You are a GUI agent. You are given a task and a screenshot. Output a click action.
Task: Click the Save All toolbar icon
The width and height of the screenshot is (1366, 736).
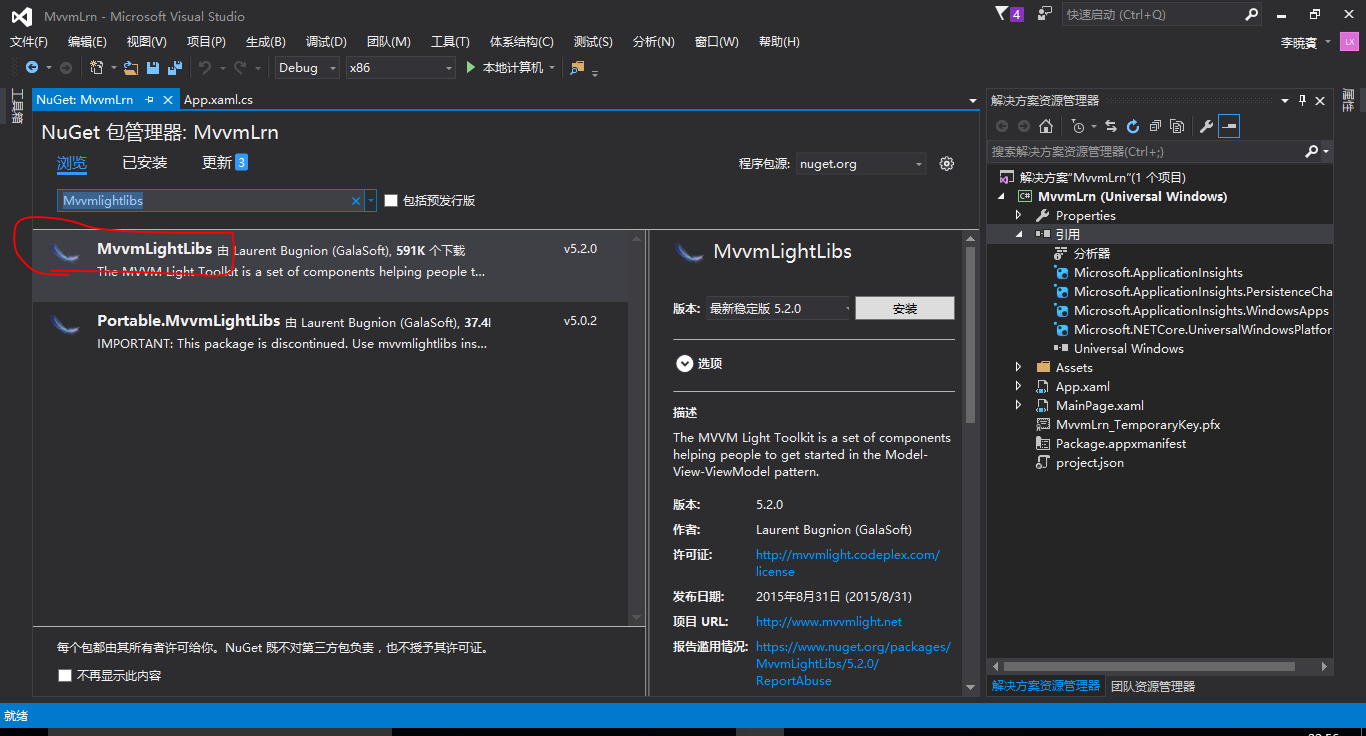(175, 68)
